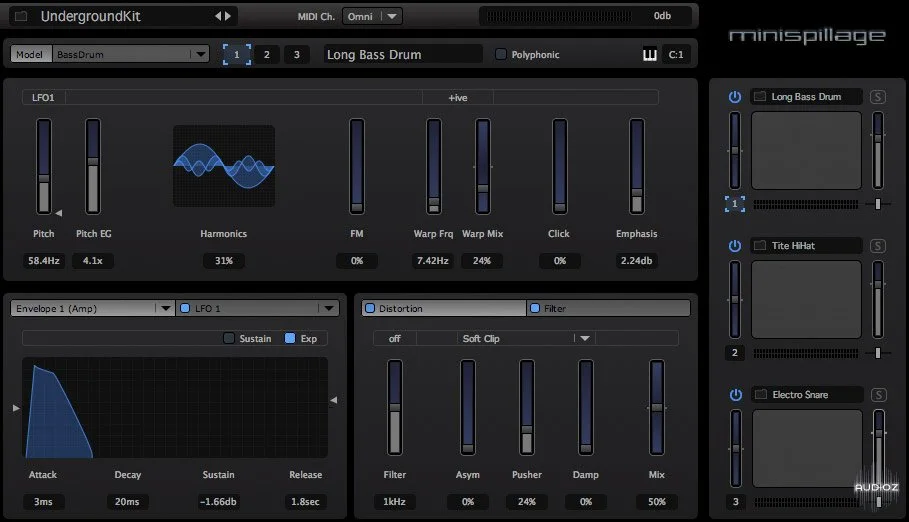
Task: Click the LFO1 modulation source label
Action: tap(43, 97)
